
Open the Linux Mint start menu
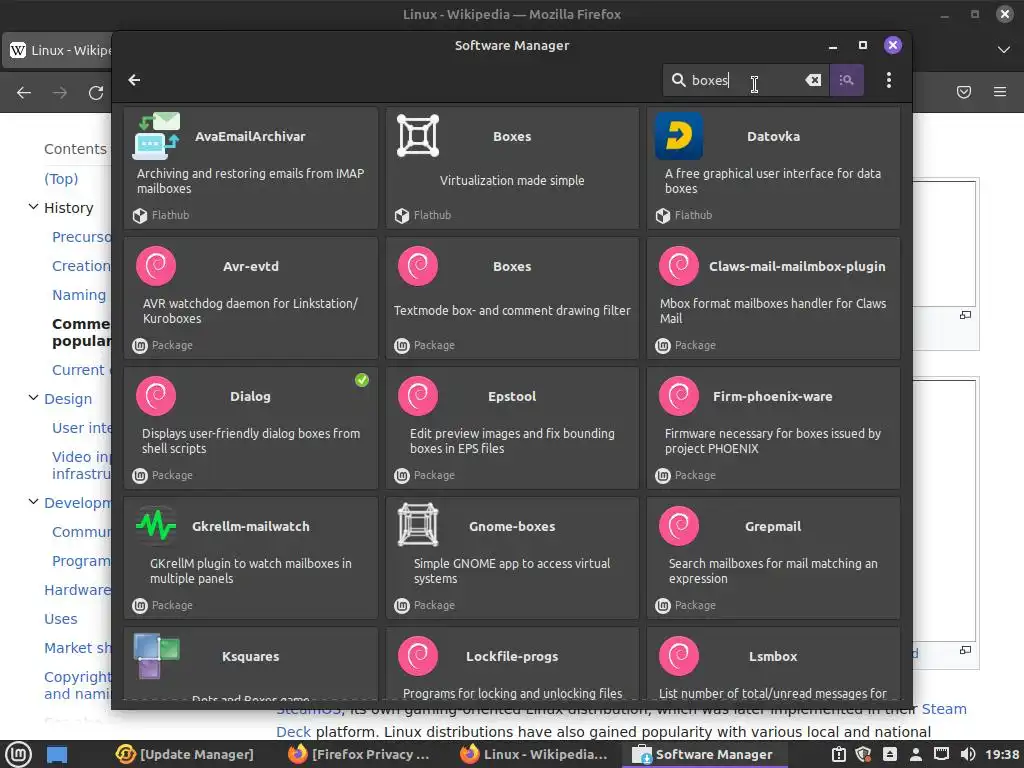click(18, 754)
